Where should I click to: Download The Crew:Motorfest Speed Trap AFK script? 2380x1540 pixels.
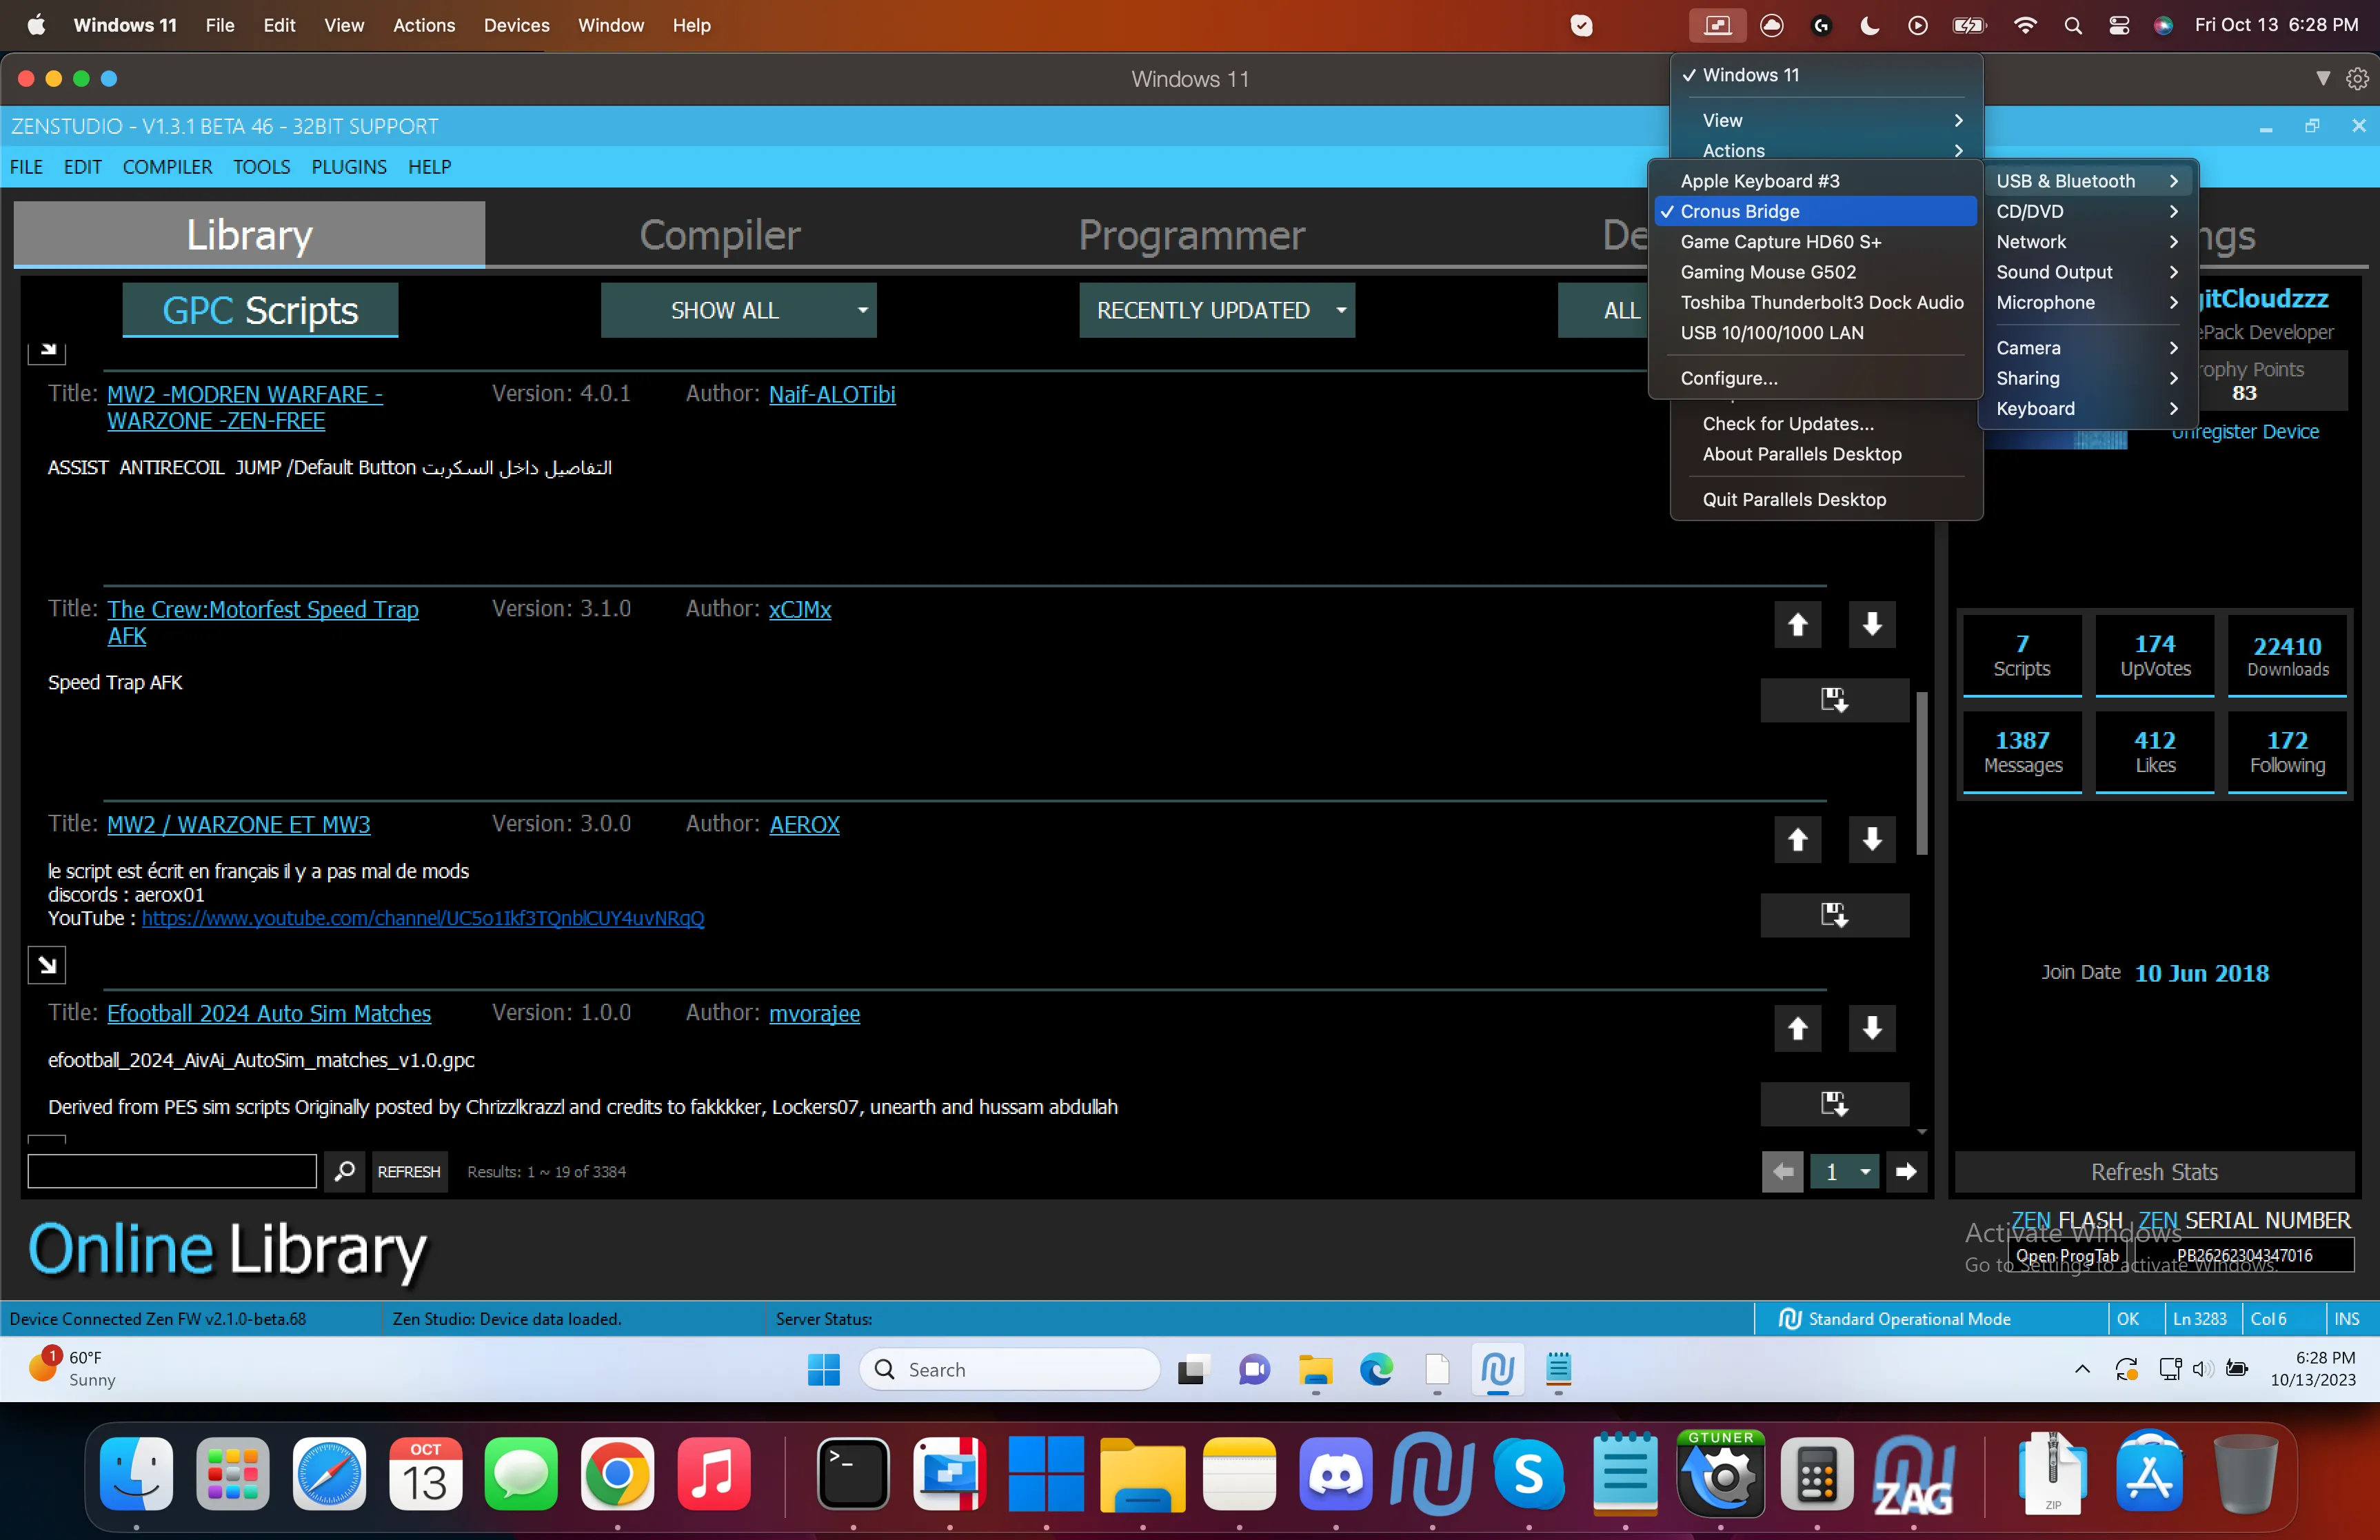click(1834, 700)
